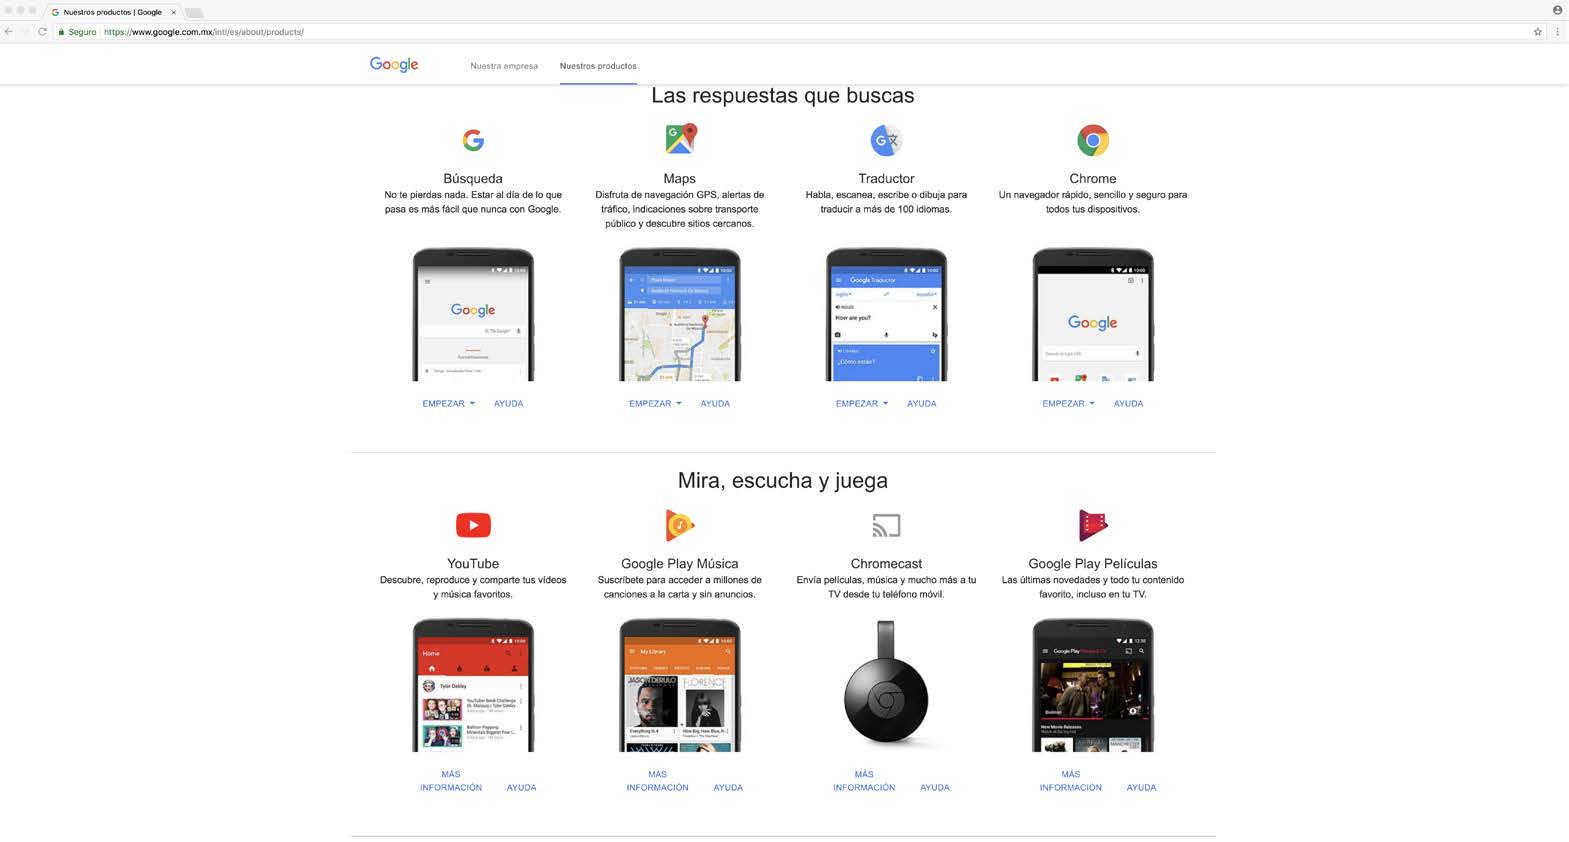Image resolution: width=1569 pixels, height=842 pixels.
Task: Click the Google Play Música icon
Action: click(x=680, y=525)
